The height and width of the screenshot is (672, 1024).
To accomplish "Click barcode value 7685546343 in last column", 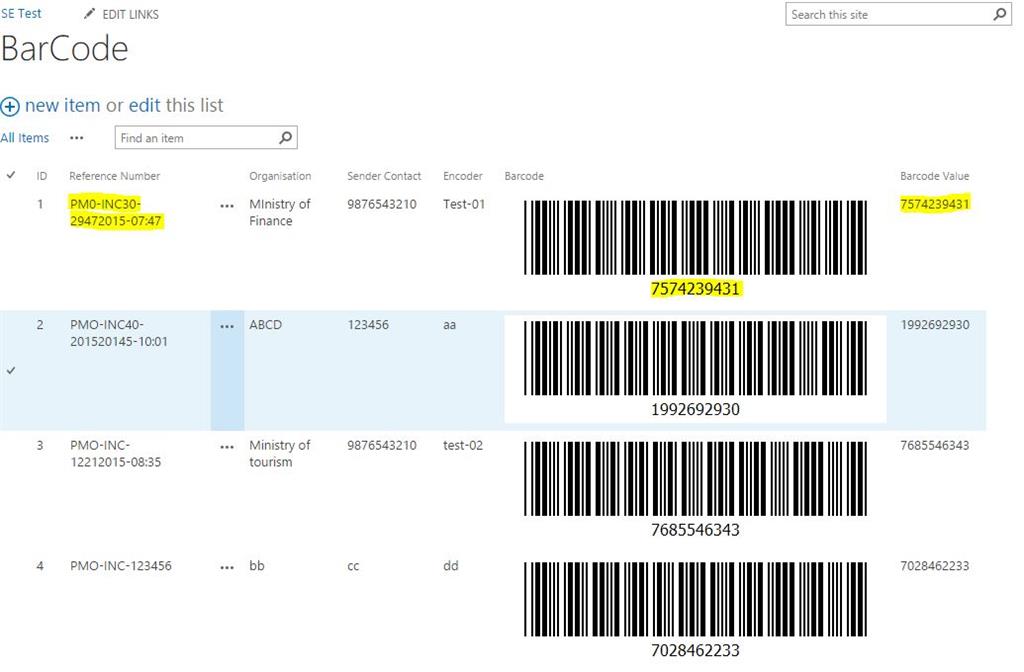I will 935,445.
